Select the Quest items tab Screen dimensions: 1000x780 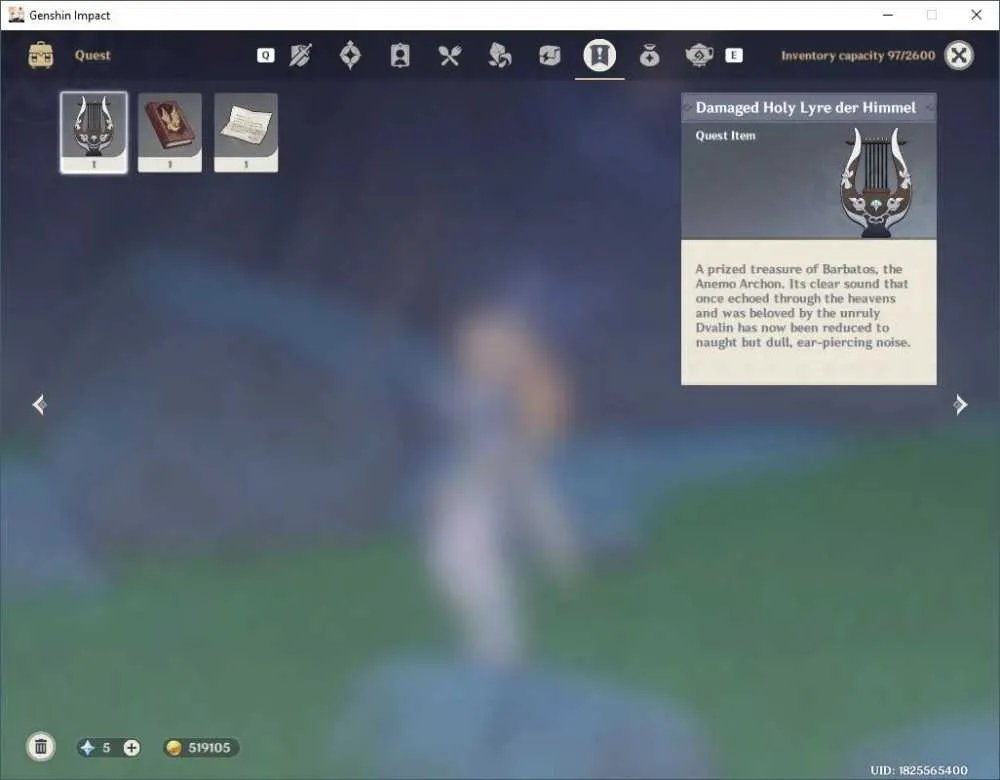[599, 55]
